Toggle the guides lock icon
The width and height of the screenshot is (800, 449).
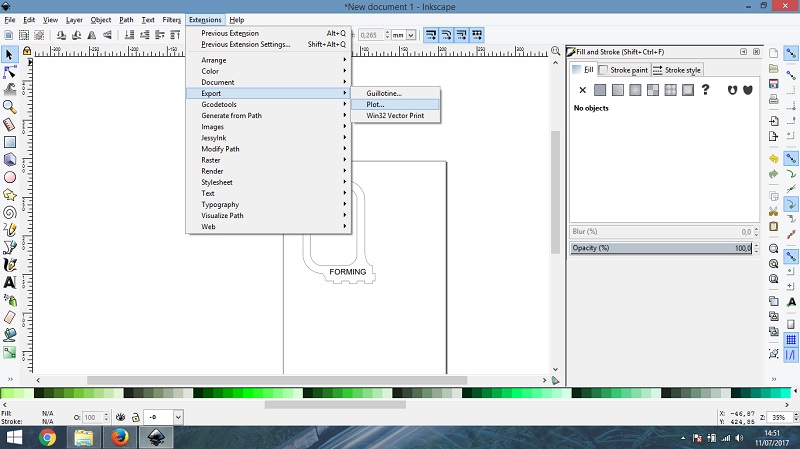coord(27,51)
